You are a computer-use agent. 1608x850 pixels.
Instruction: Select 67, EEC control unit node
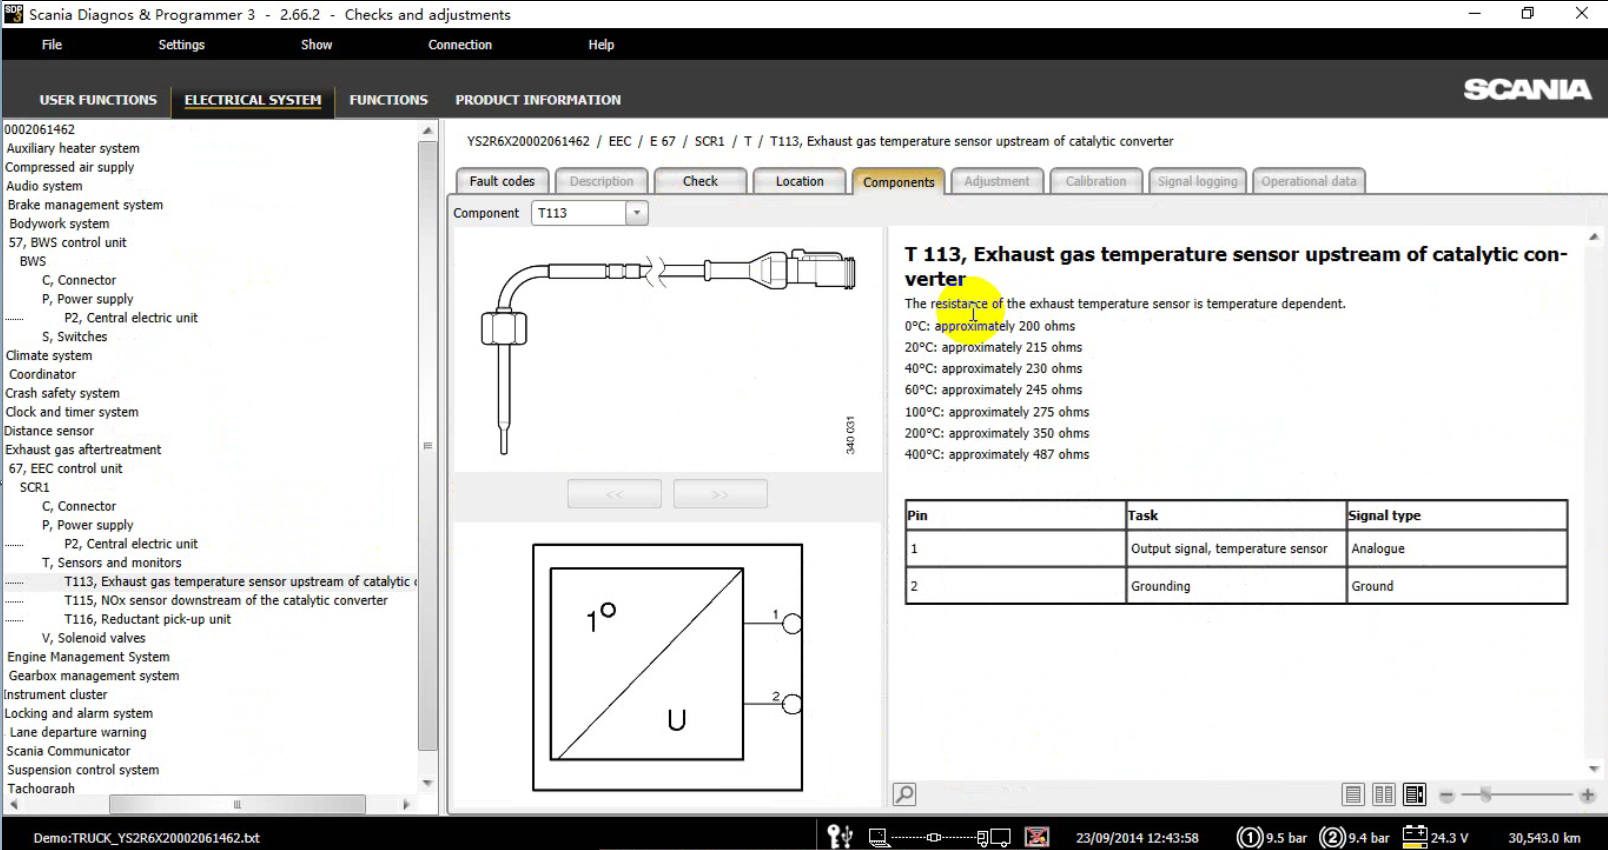pyautogui.click(x=65, y=468)
